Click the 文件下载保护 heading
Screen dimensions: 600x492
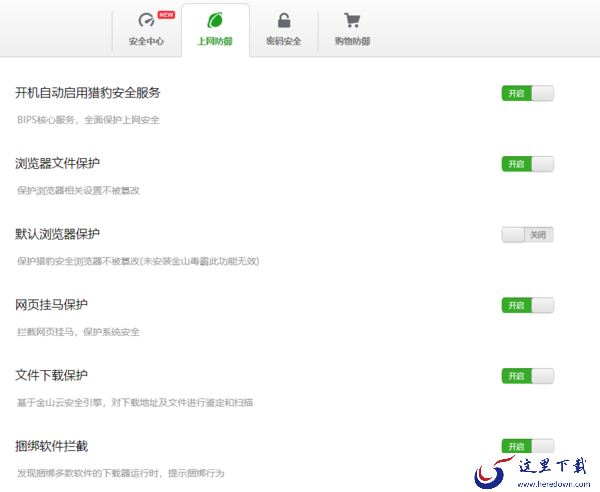pyautogui.click(x=51, y=375)
